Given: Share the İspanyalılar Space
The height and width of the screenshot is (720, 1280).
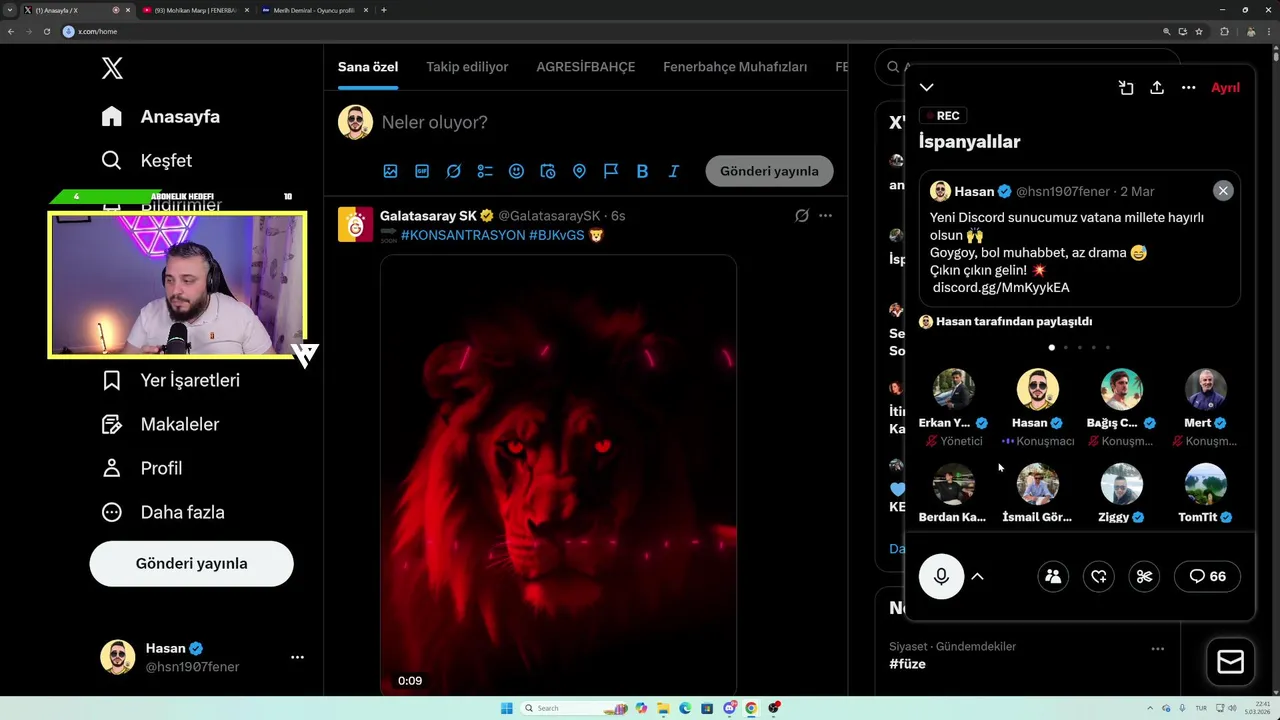Looking at the screenshot, I should click(x=1157, y=88).
